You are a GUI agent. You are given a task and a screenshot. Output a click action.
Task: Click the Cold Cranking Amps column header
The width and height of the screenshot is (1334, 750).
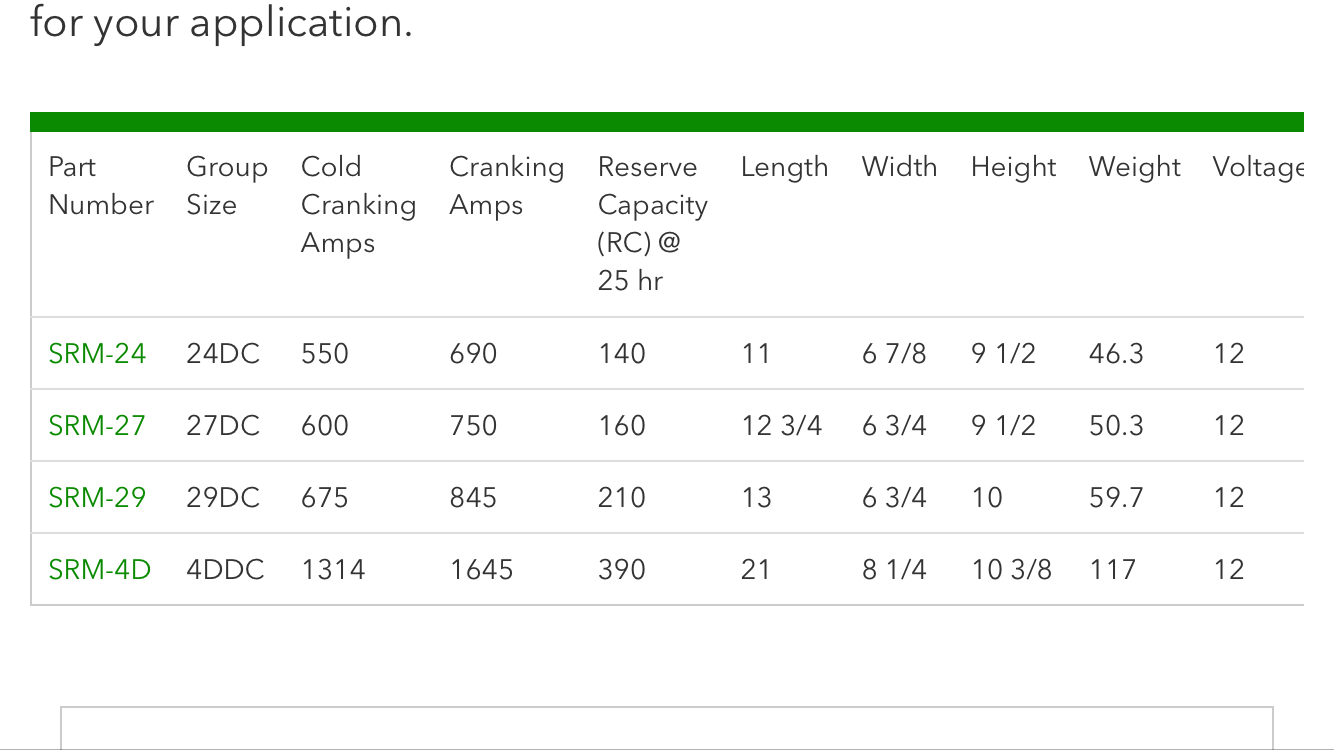(358, 205)
